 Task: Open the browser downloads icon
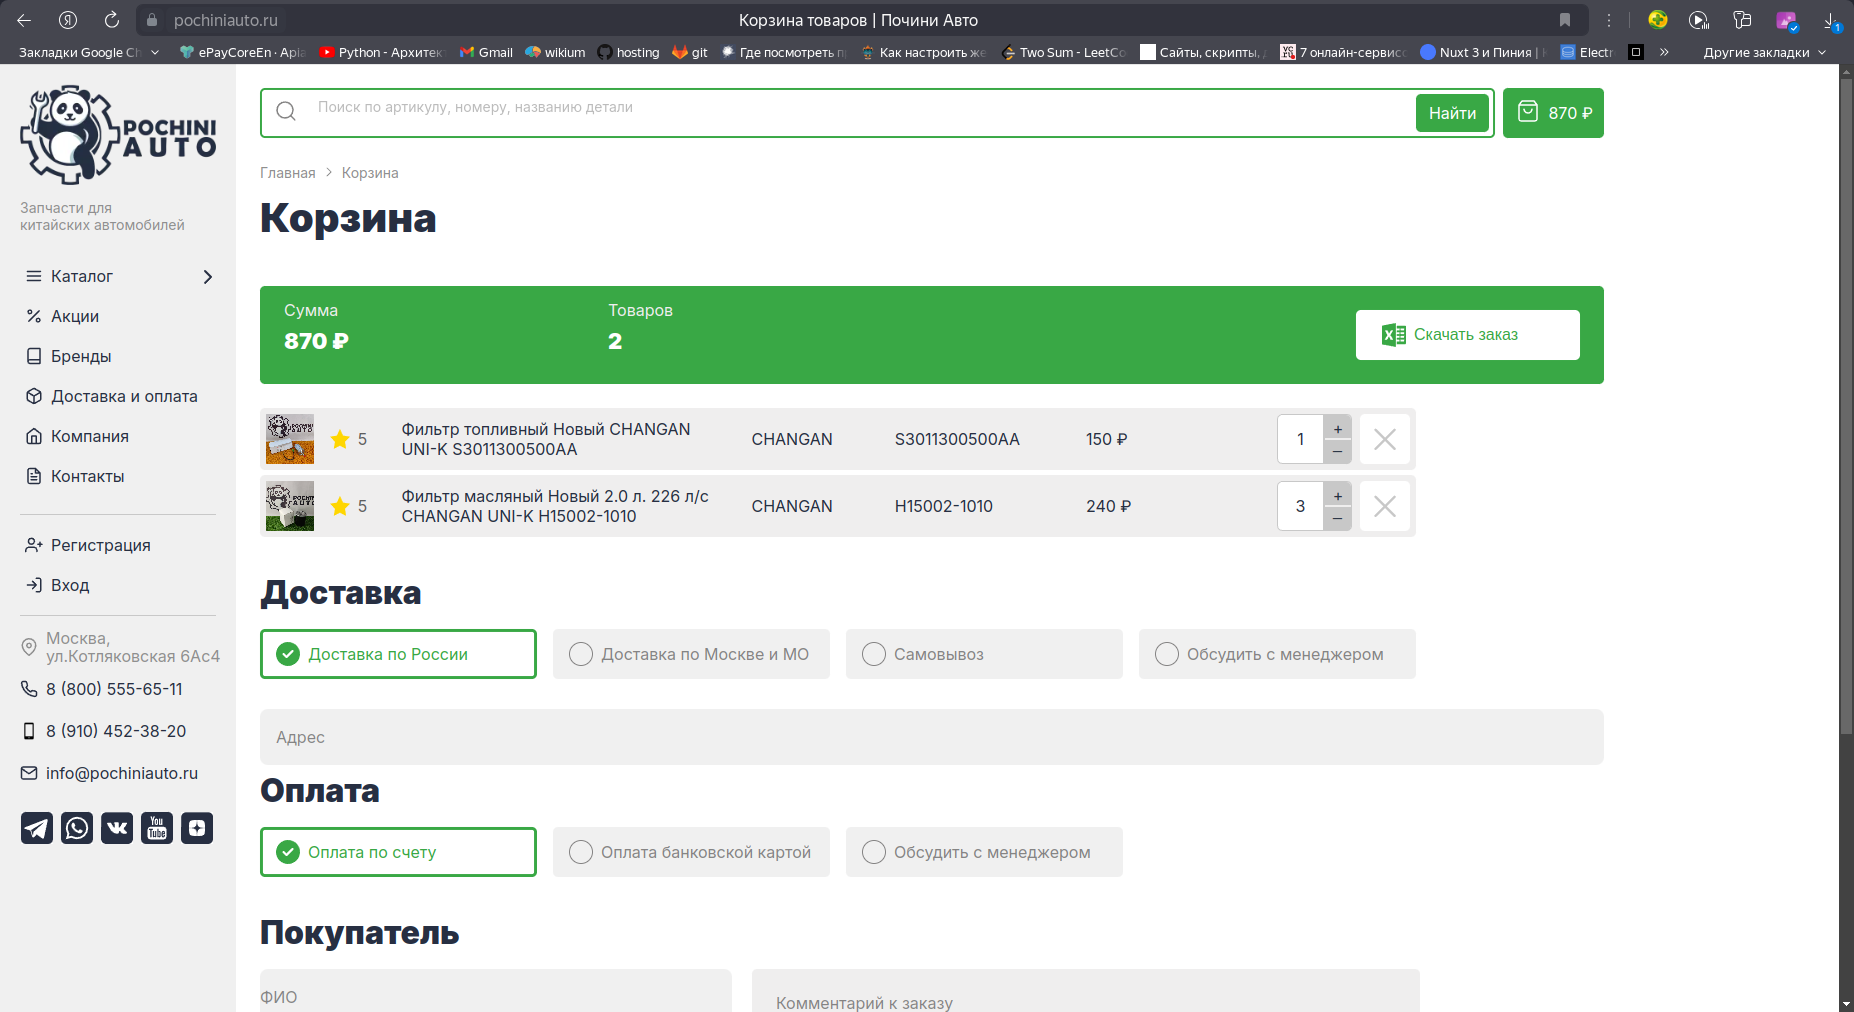coord(1831,20)
